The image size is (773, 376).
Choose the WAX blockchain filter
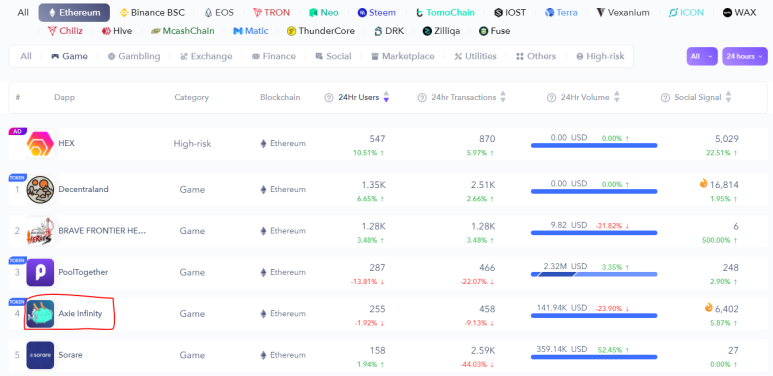pyautogui.click(x=739, y=13)
